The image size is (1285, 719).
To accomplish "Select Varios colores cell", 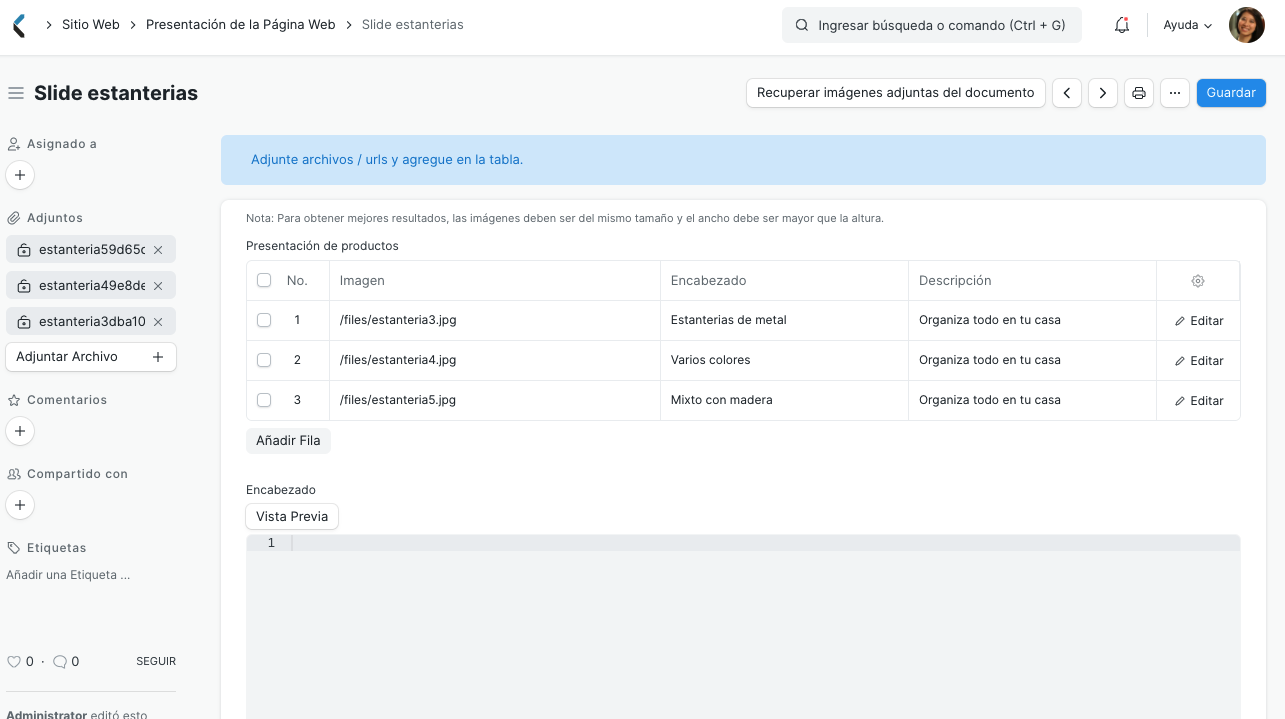I will click(784, 360).
